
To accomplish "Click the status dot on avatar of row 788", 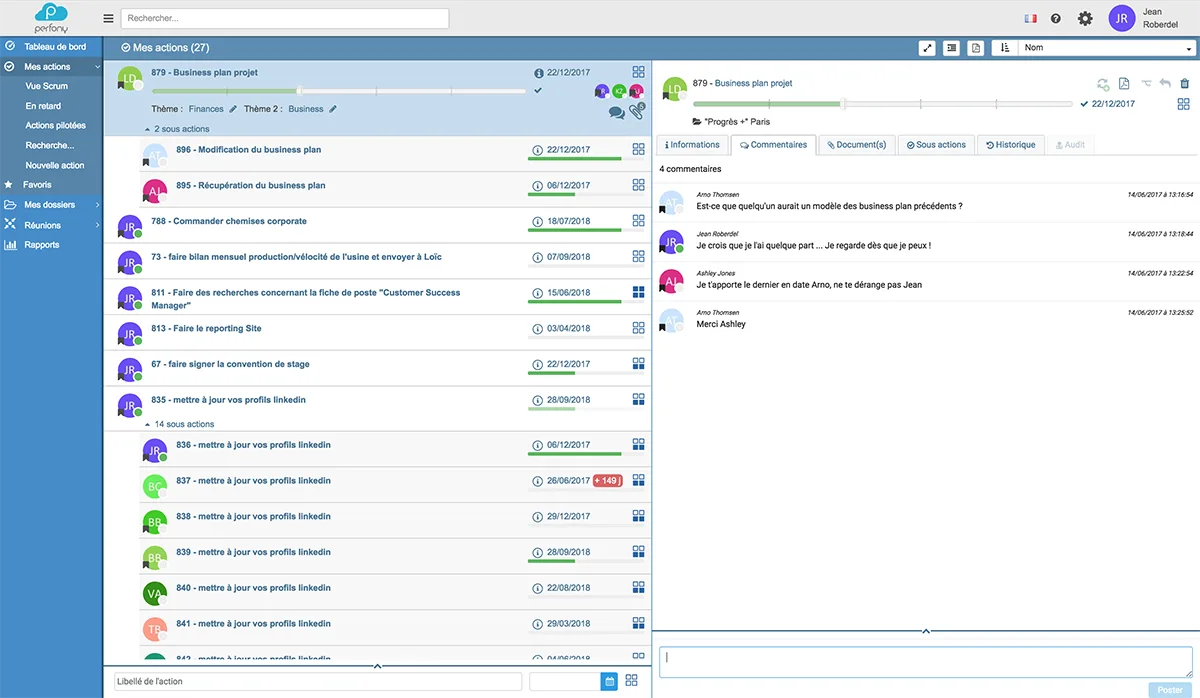I will point(139,234).
